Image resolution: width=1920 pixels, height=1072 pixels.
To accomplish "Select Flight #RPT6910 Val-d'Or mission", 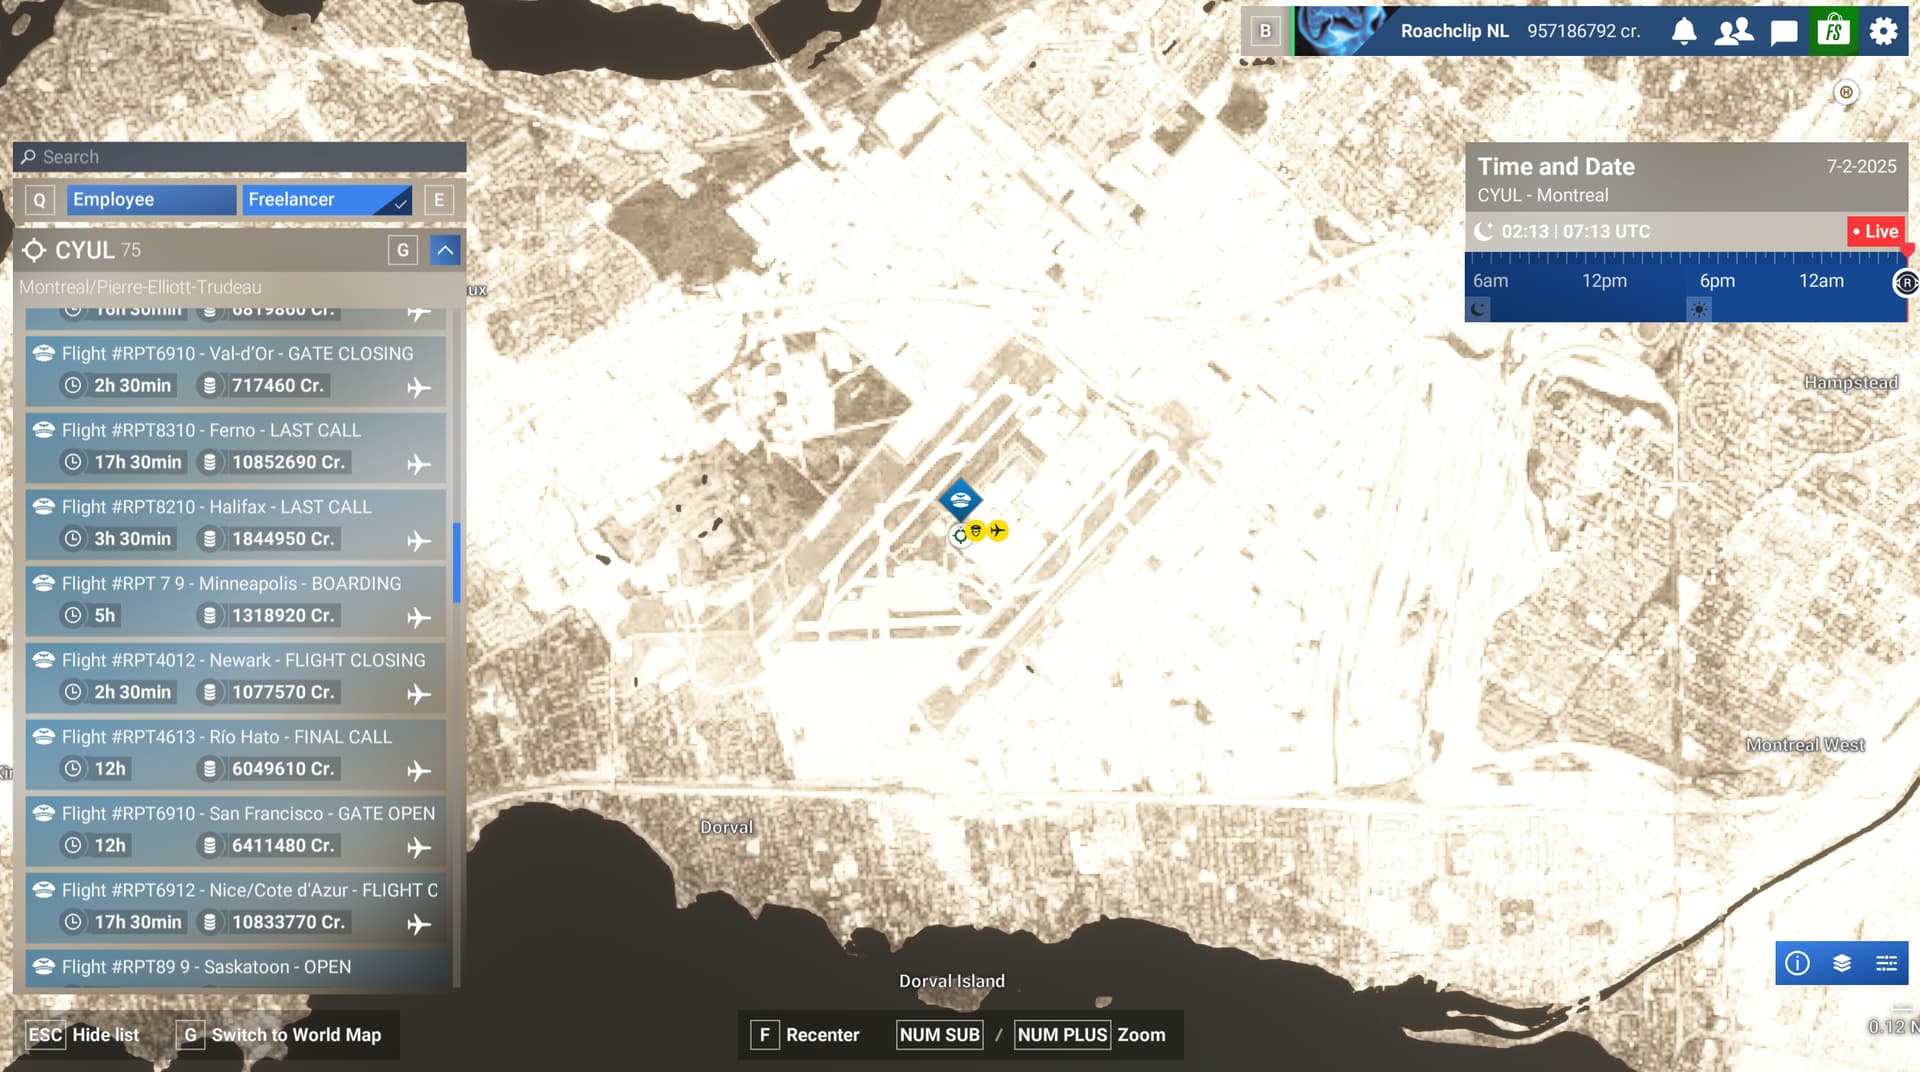I will point(236,370).
